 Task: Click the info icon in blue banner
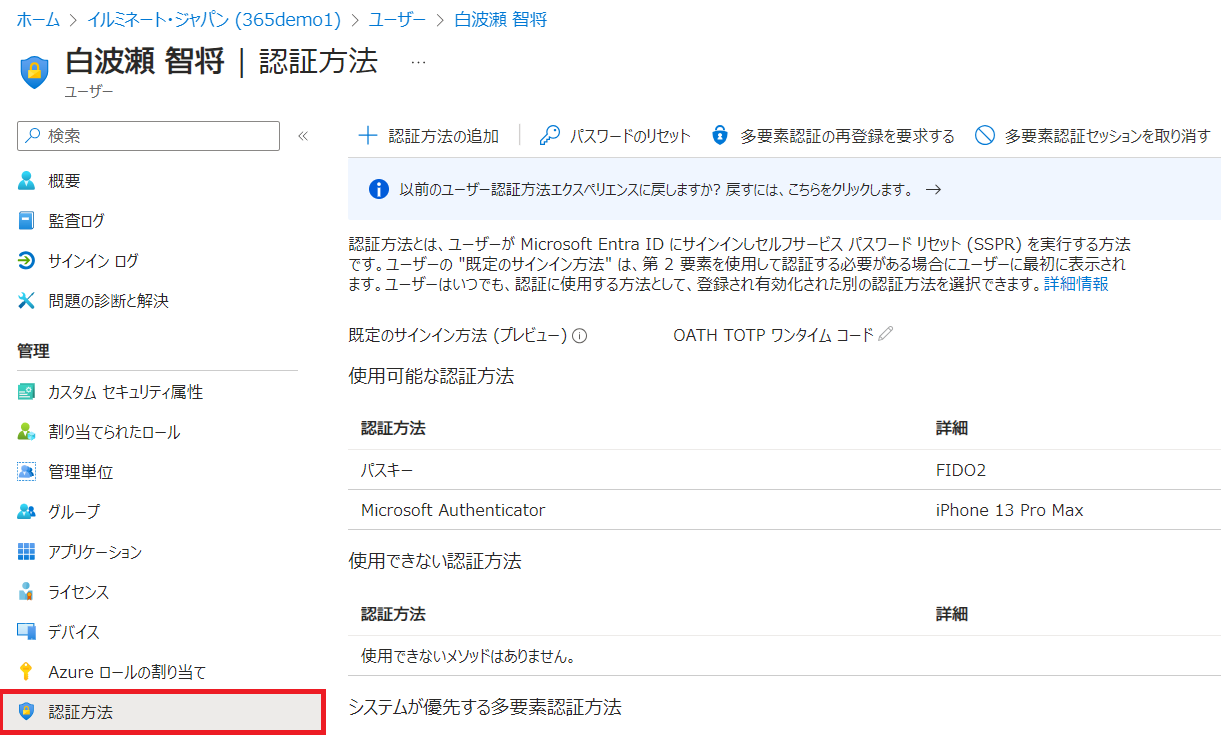click(379, 189)
